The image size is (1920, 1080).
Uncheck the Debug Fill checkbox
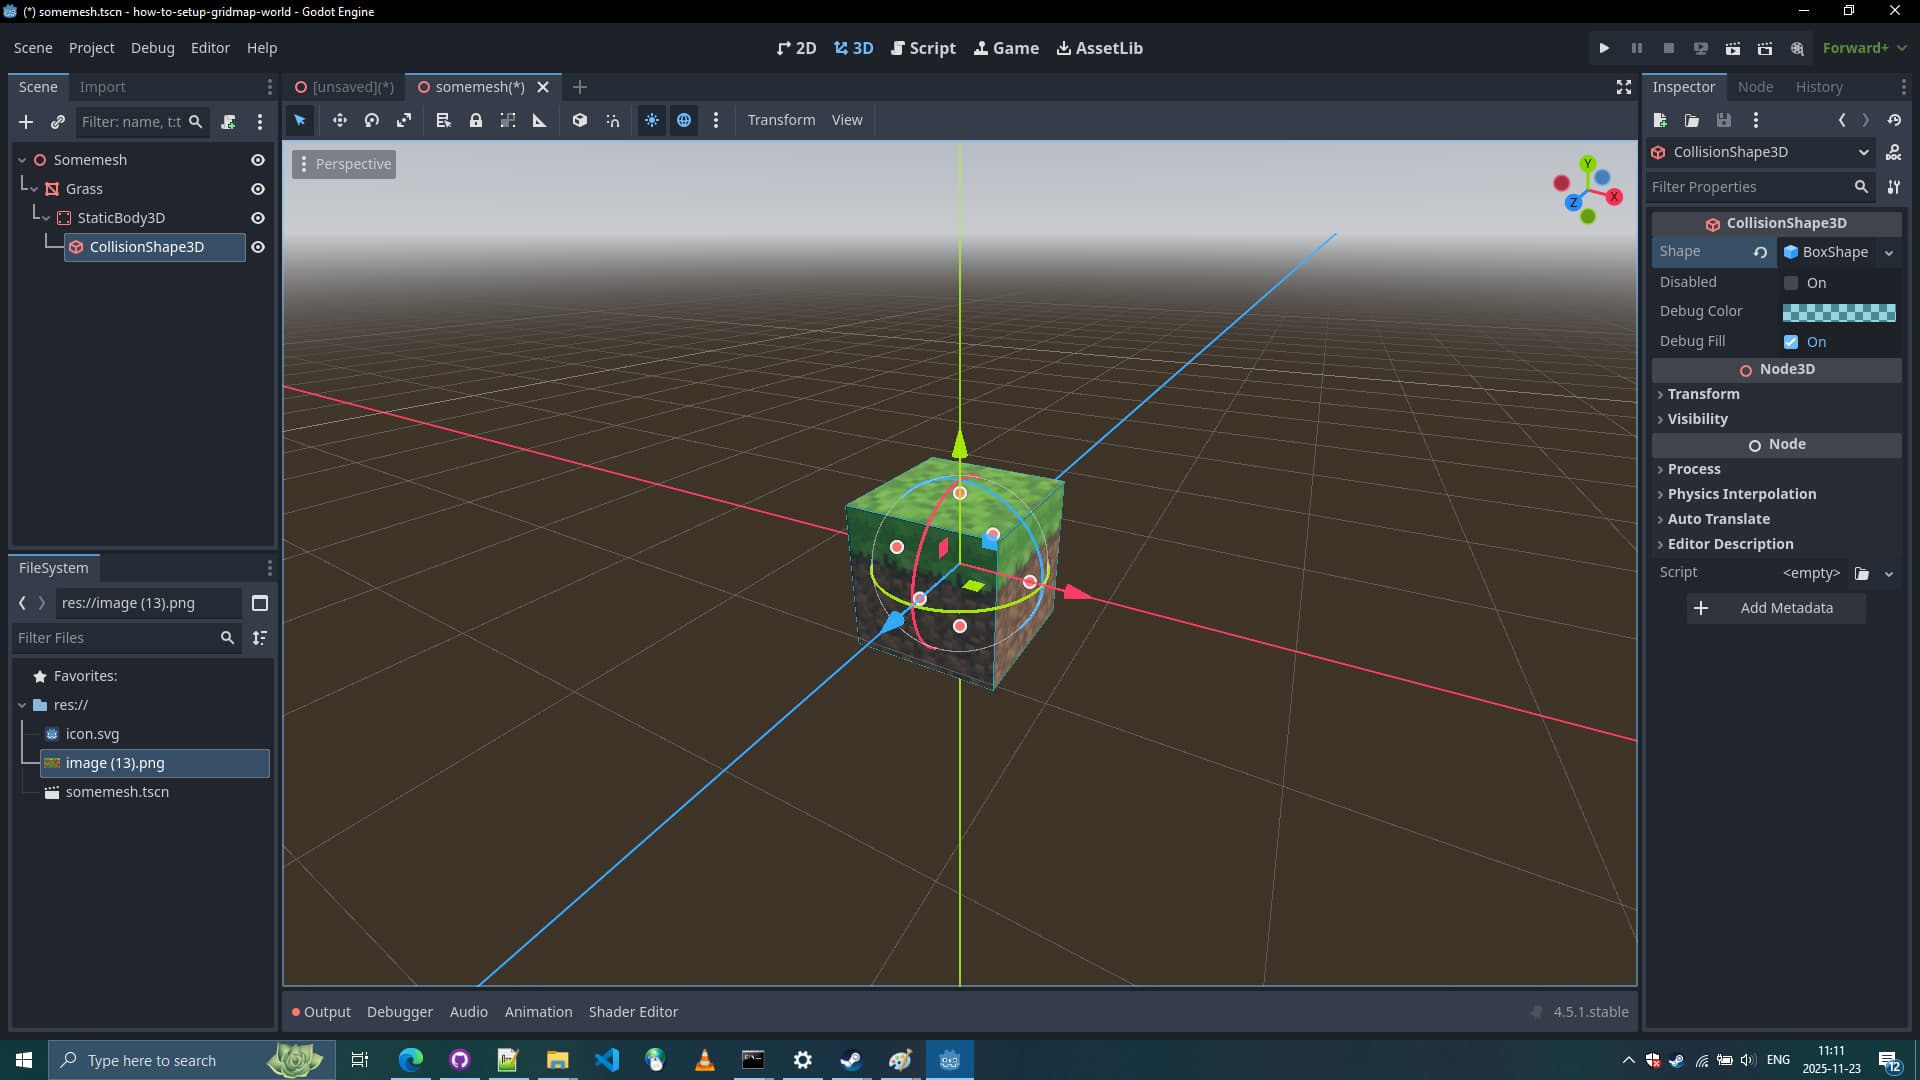tap(1791, 342)
